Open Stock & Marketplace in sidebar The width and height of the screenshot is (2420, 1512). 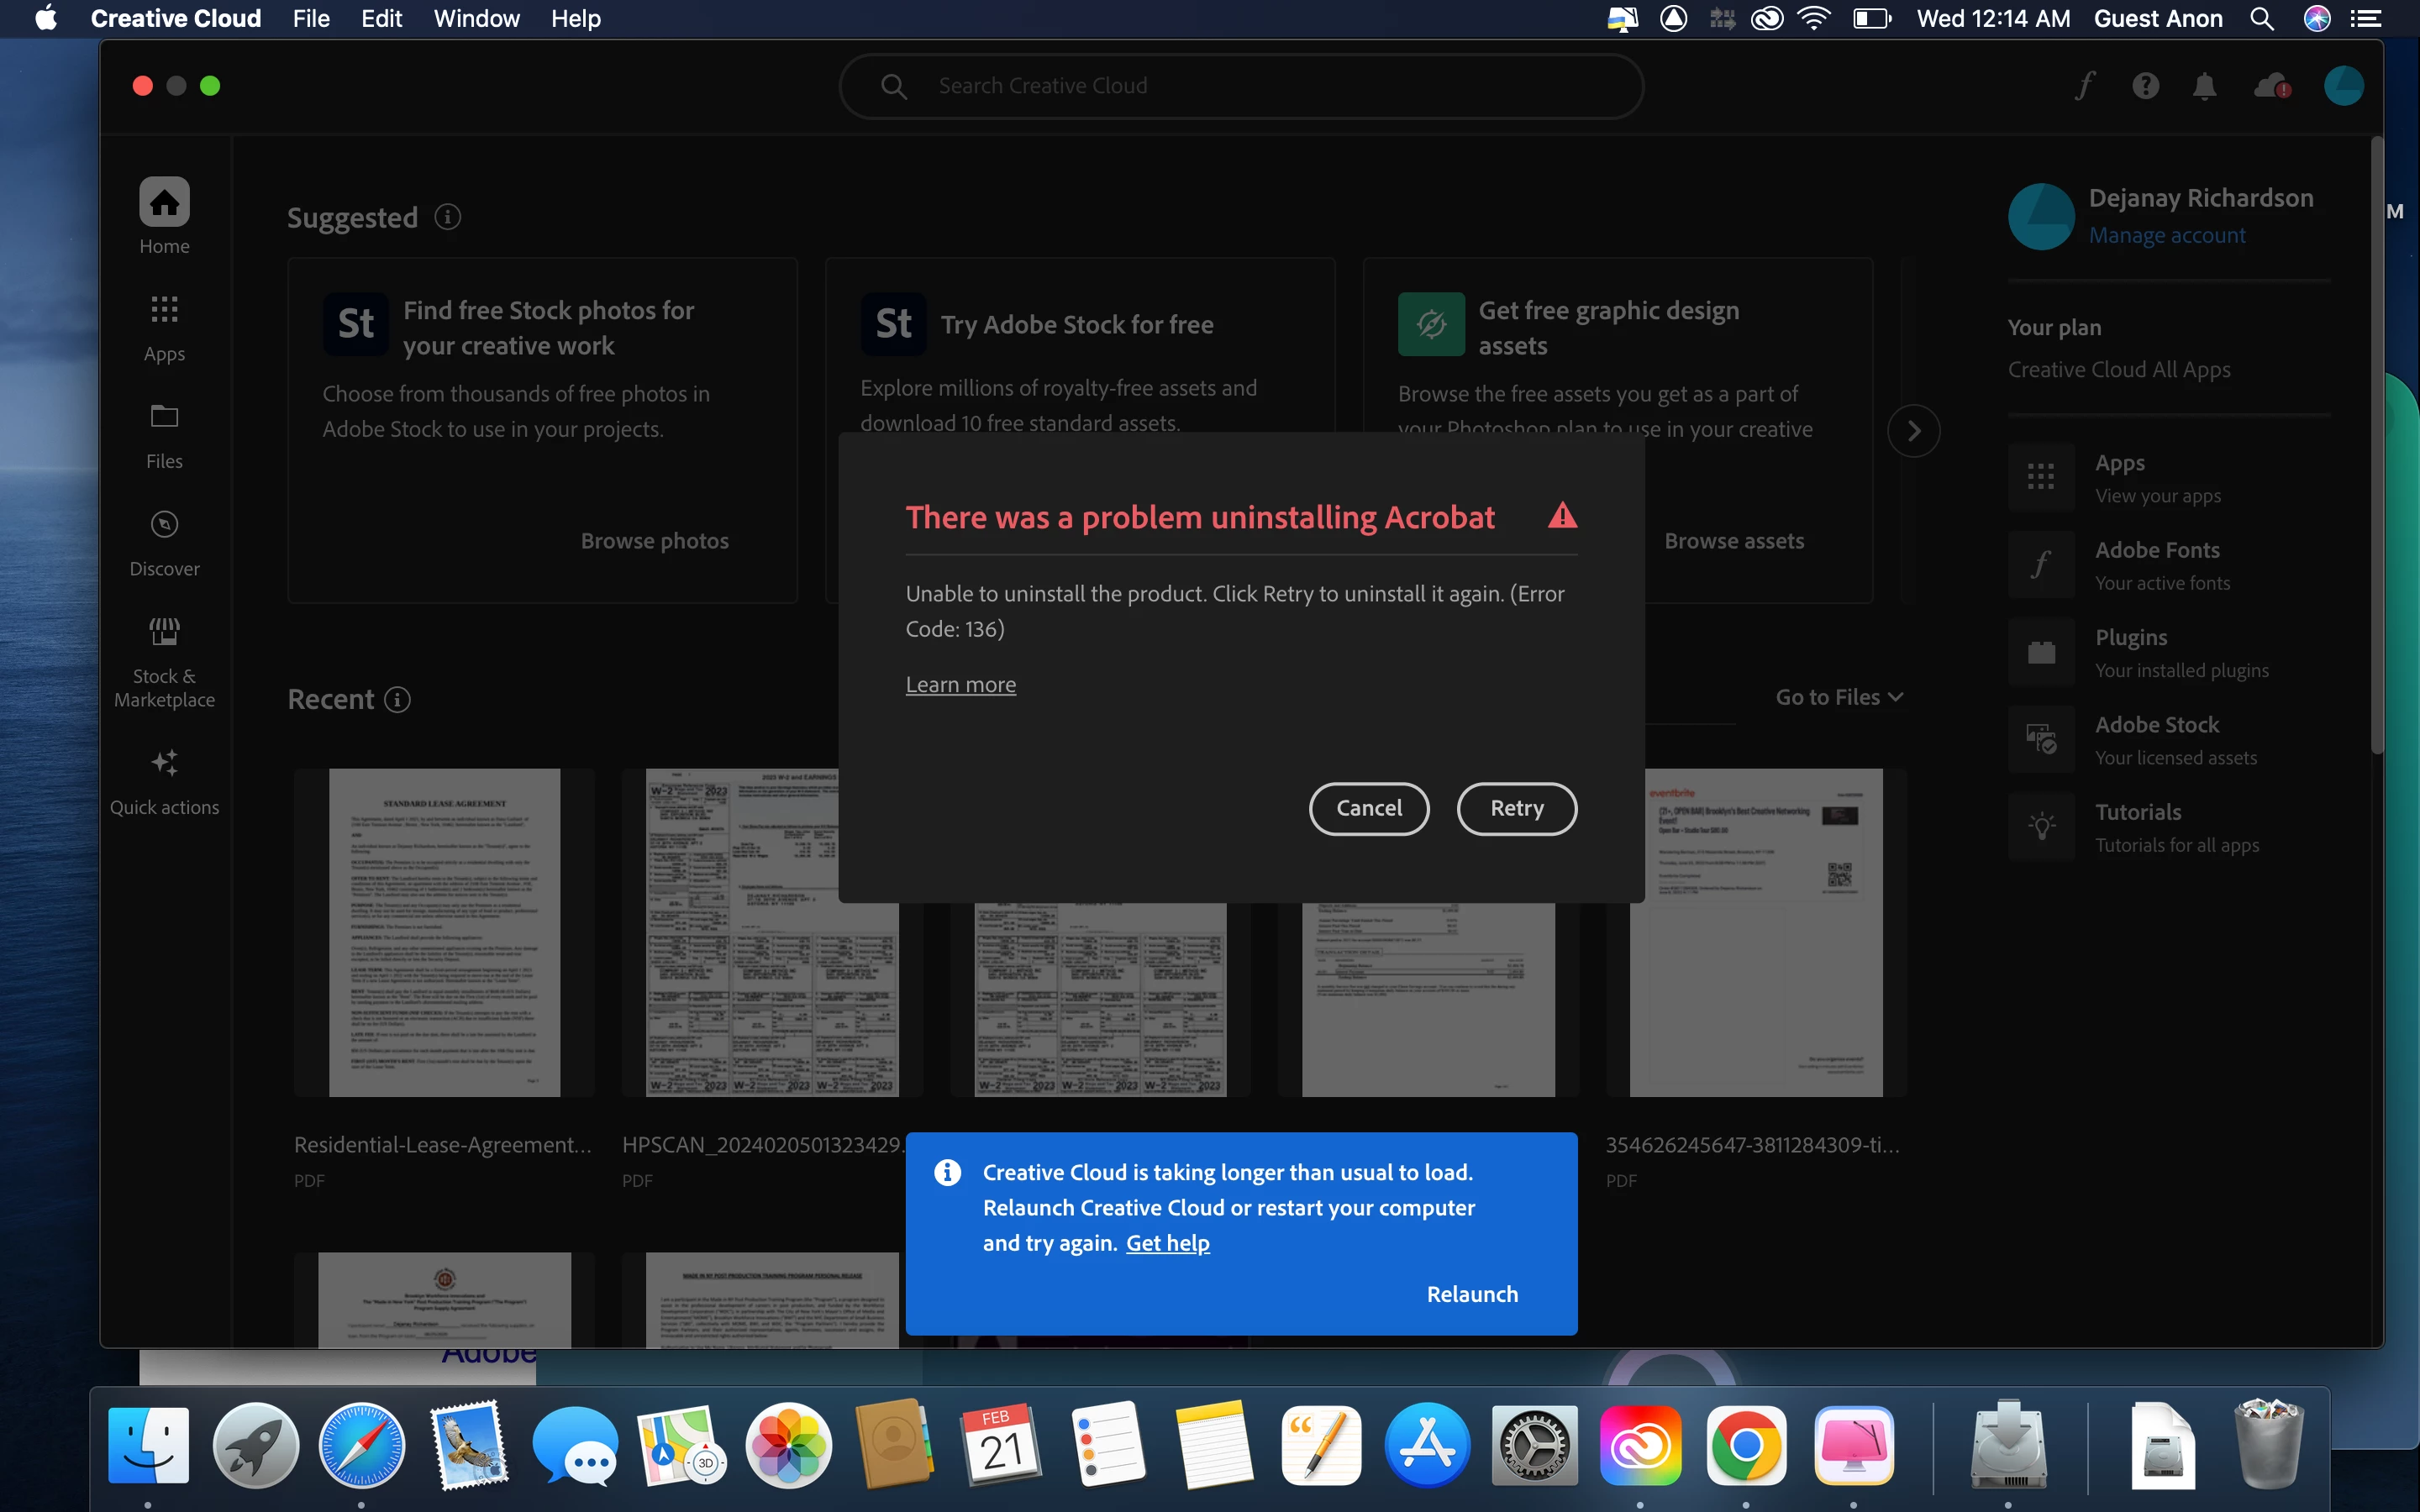pos(164,661)
